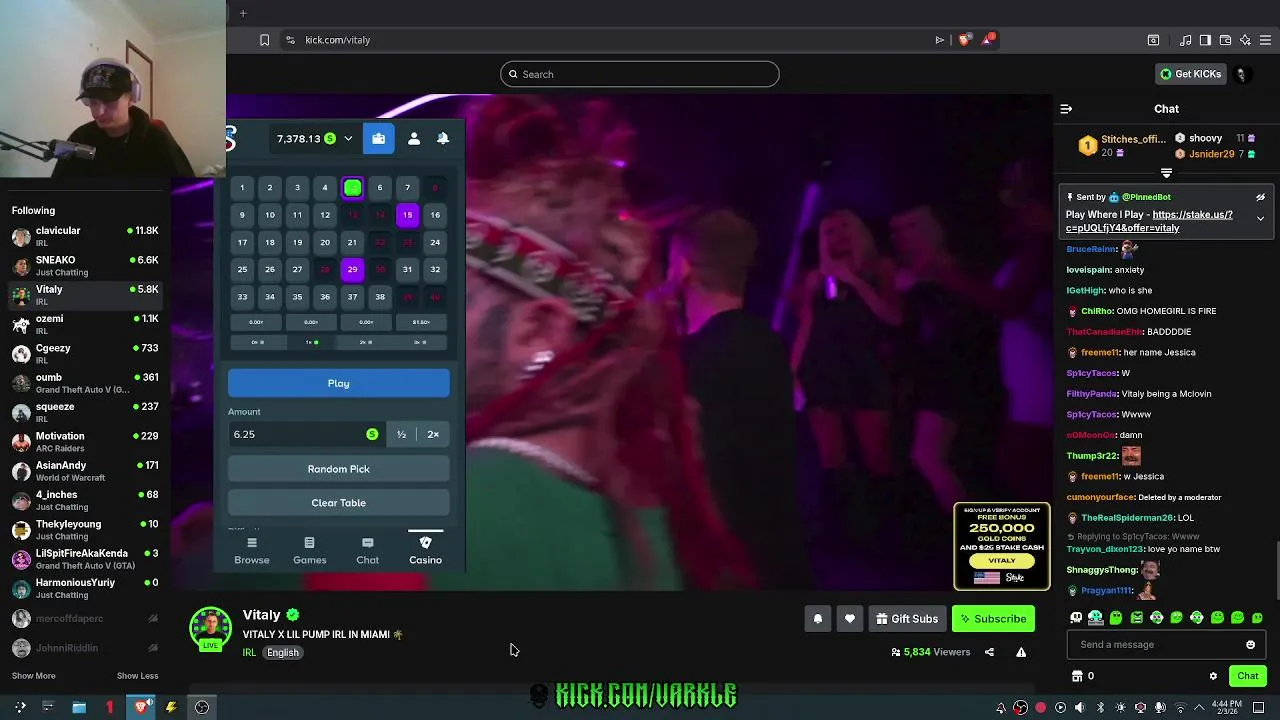The image size is (1280, 720).
Task: Open Cgeezy channel in Following
Action: [85, 354]
